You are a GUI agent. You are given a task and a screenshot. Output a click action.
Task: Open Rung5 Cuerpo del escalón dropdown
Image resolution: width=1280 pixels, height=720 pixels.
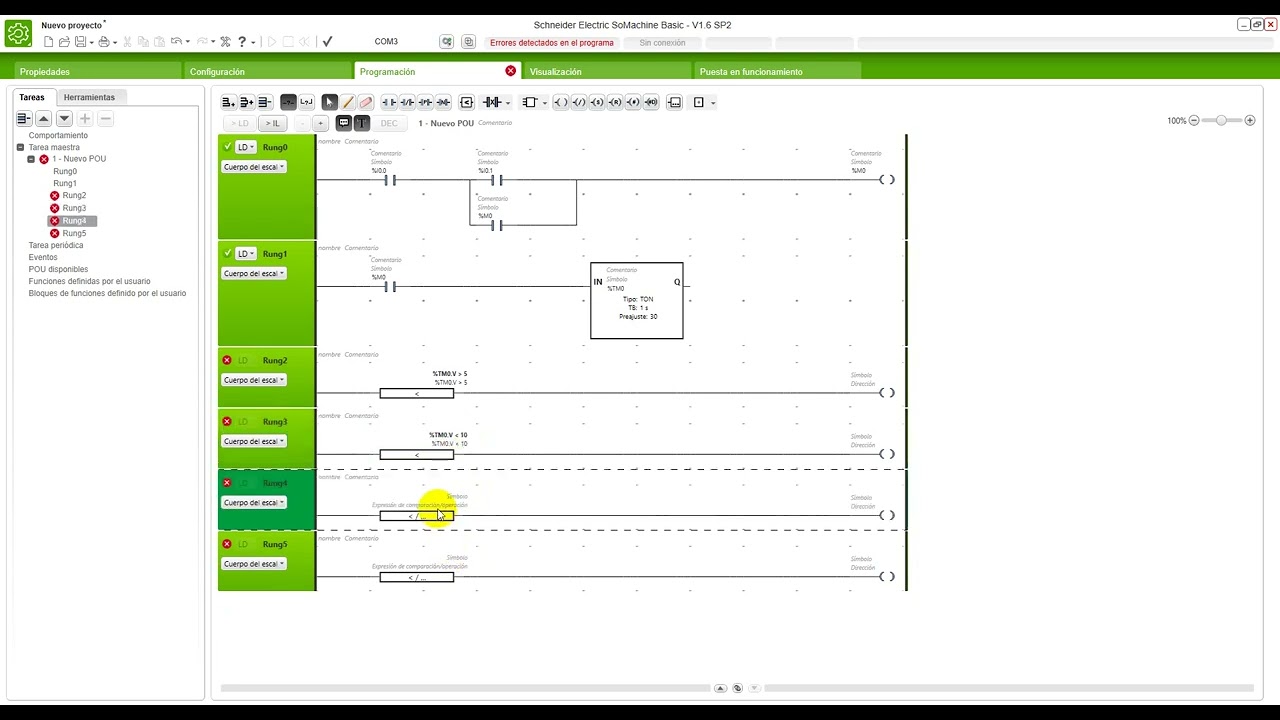(x=253, y=564)
